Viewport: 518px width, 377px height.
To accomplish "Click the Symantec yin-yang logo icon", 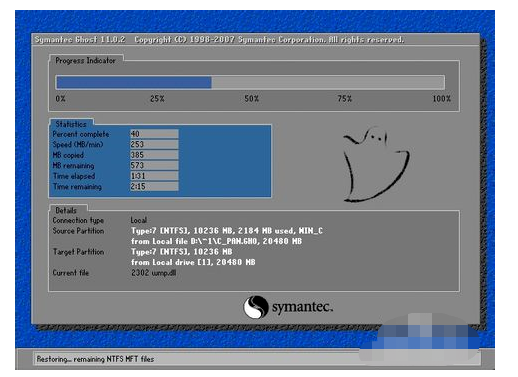I will [x=256, y=307].
